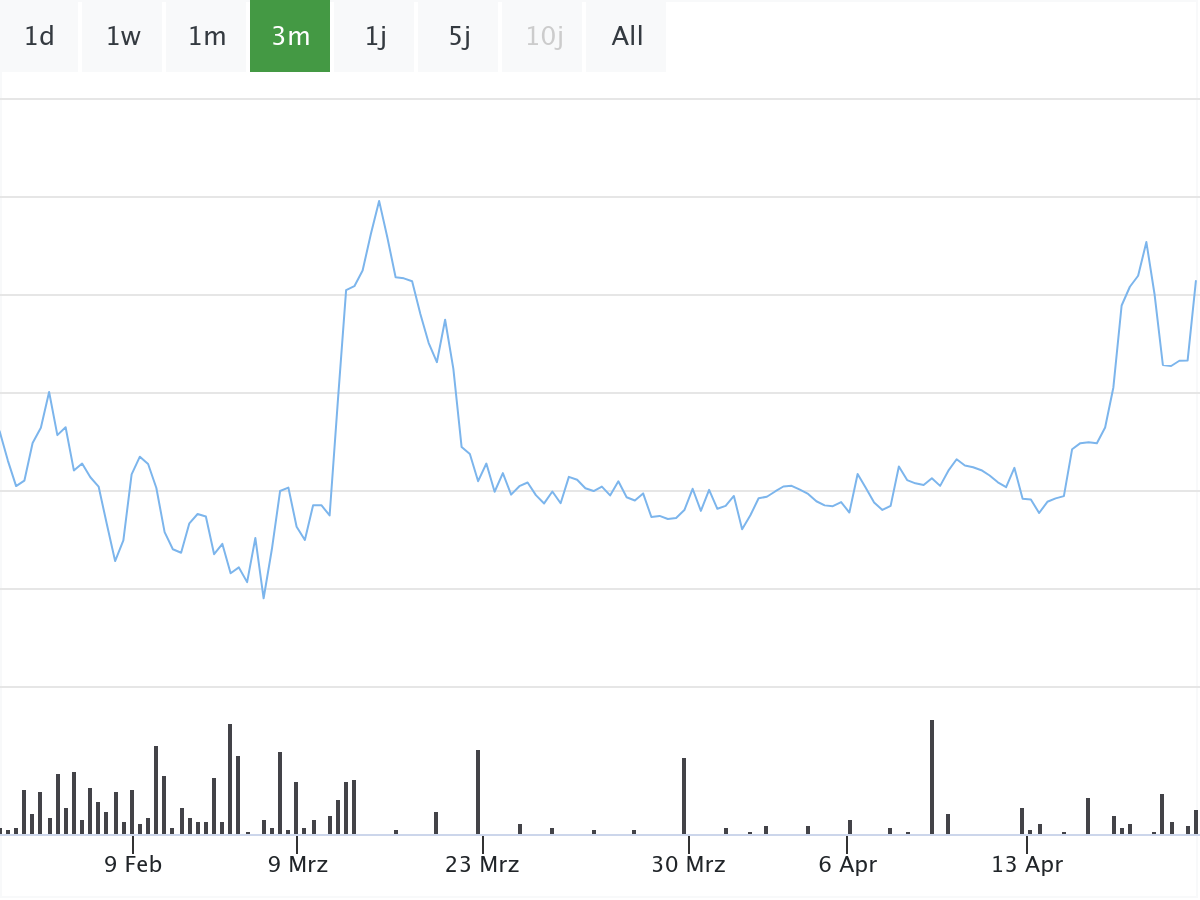Choose the 1m time period
Image resolution: width=1200 pixels, height=900 pixels.
click(207, 37)
